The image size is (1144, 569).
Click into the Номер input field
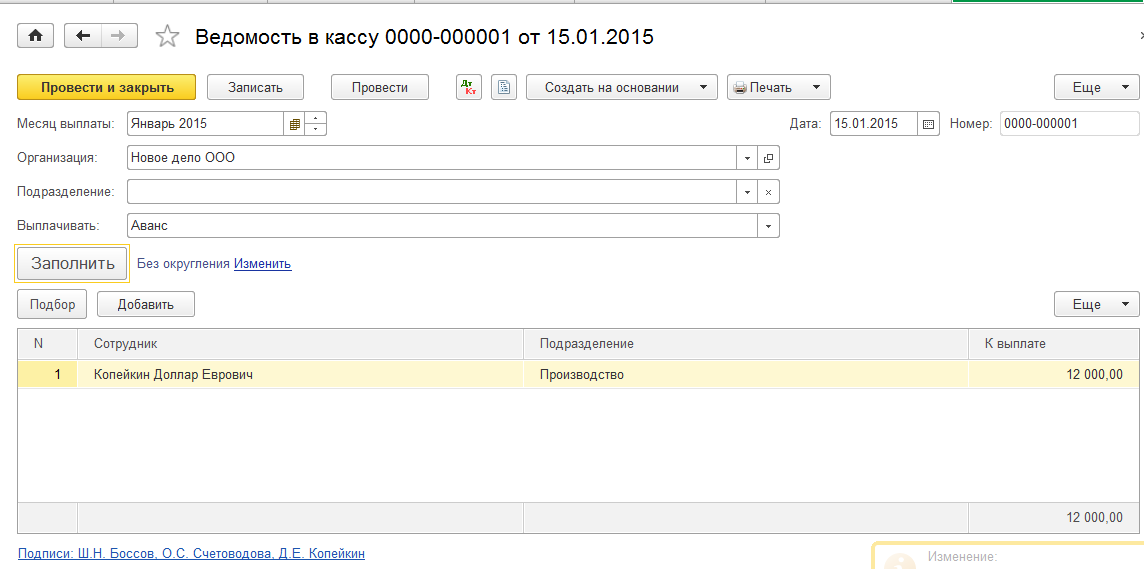click(1068, 124)
